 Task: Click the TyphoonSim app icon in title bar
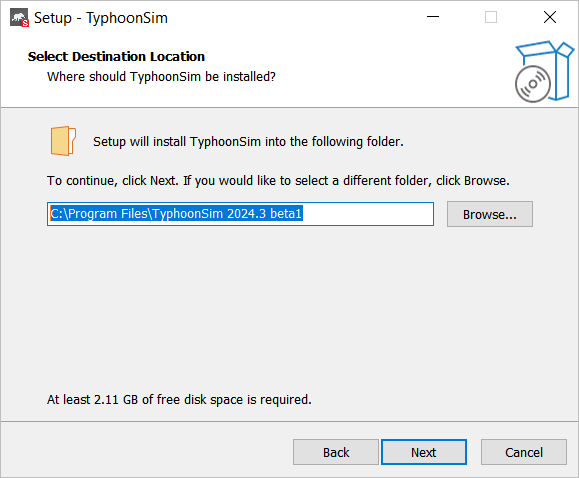coord(19,18)
